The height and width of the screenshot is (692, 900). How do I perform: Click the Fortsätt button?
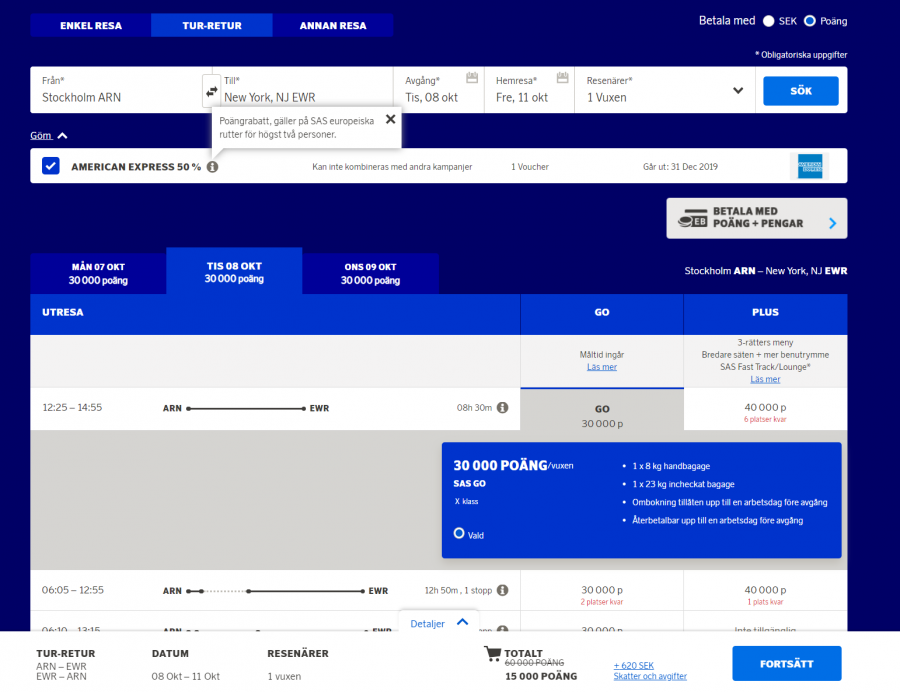point(786,663)
